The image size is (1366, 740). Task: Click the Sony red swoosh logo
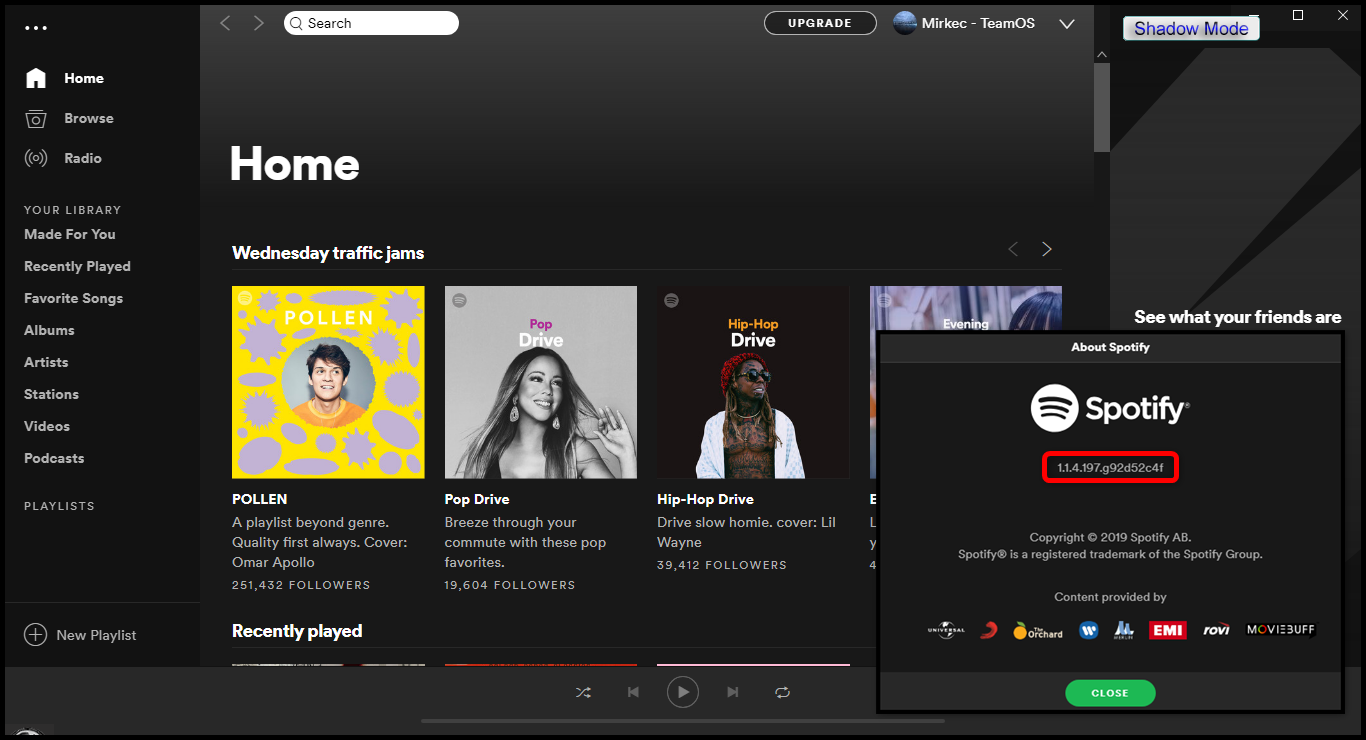[988, 630]
